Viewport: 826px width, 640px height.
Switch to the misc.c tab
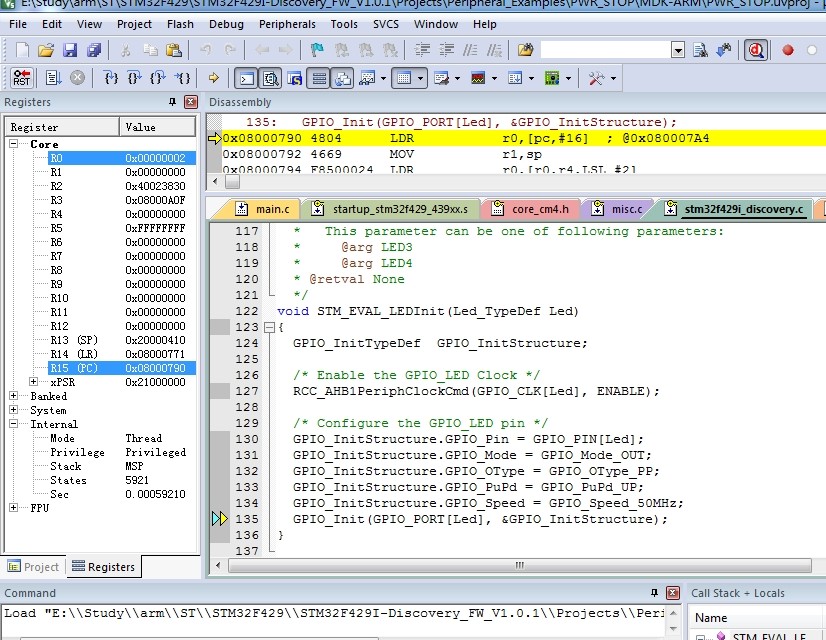[x=618, y=209]
